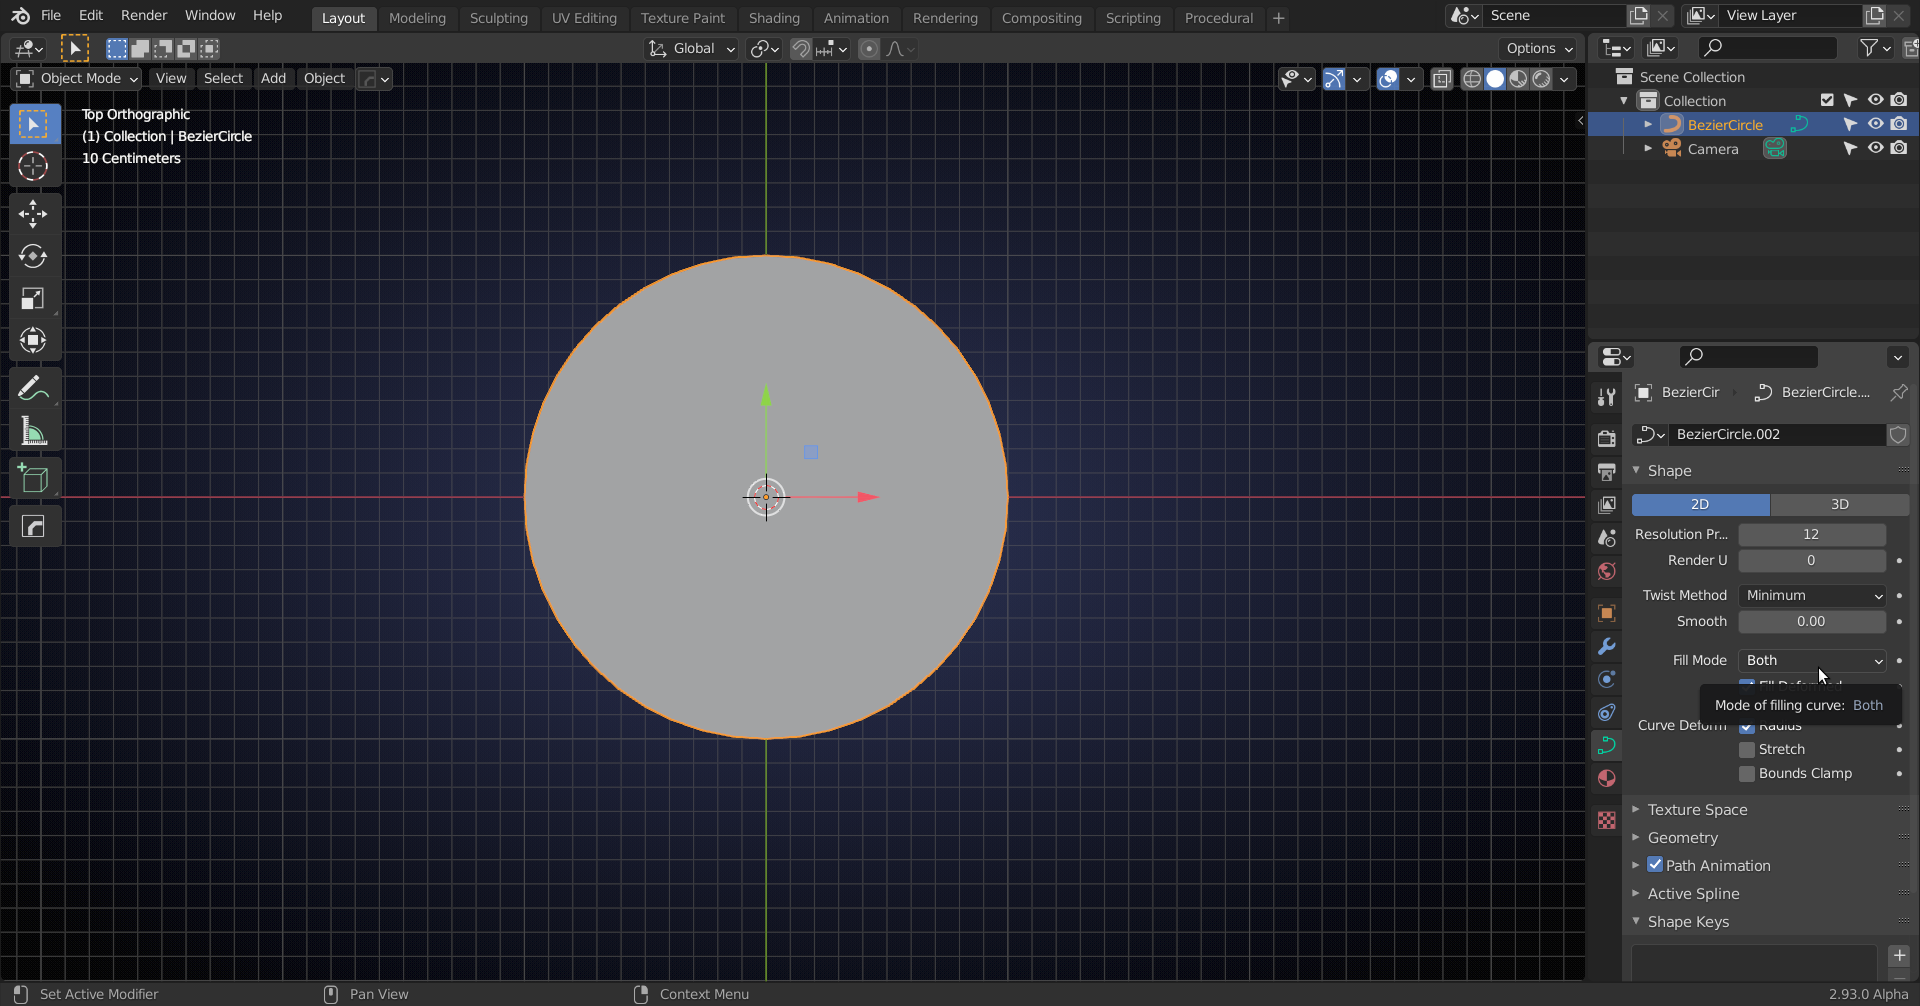
Task: Set curve shape to 2D
Action: [x=1700, y=504]
